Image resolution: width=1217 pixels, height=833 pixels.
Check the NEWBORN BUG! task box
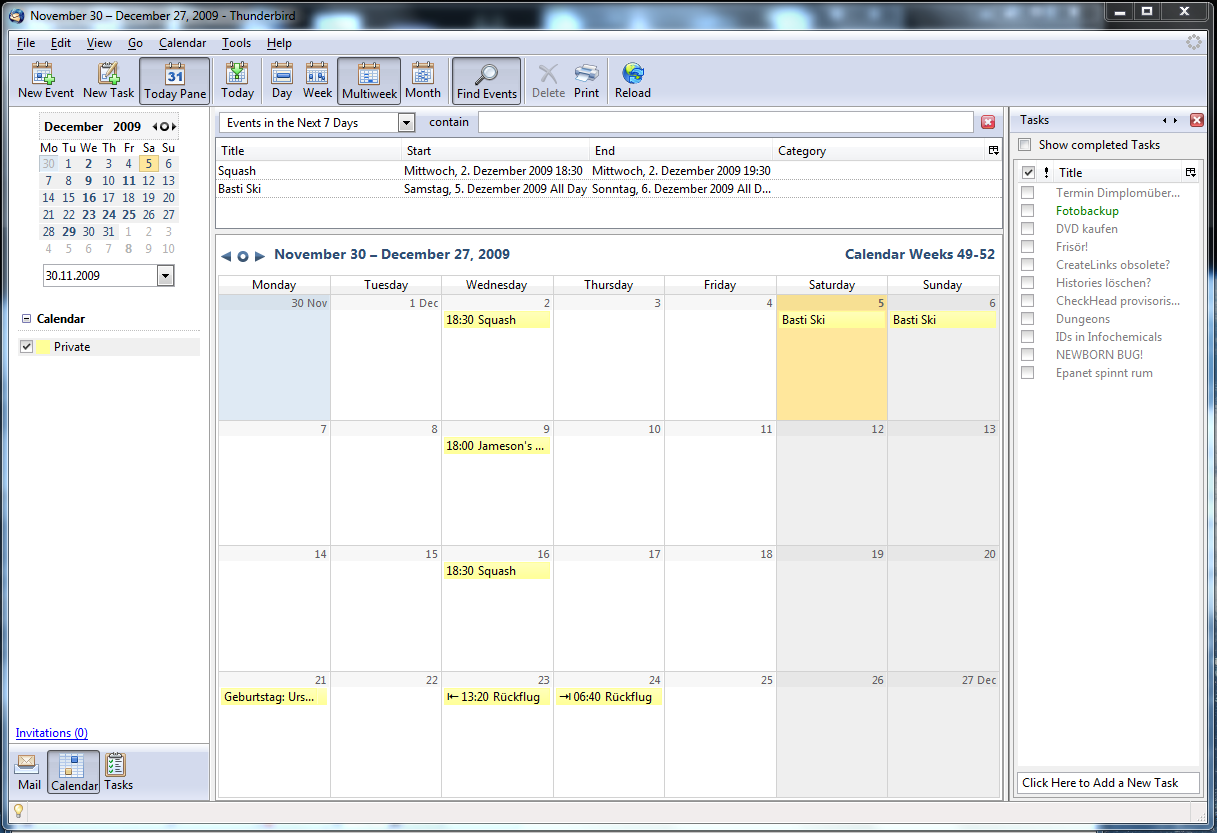coord(1027,355)
